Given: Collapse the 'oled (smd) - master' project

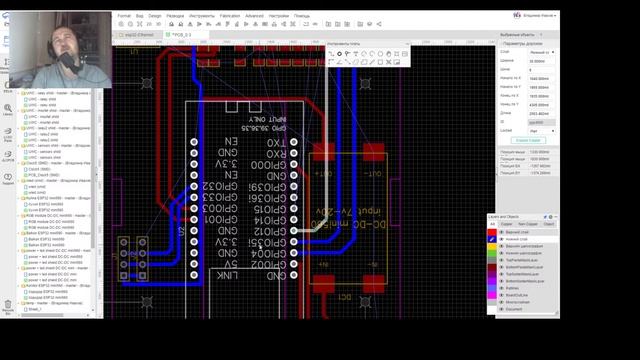Looking at the screenshot, I should [x=19, y=180].
